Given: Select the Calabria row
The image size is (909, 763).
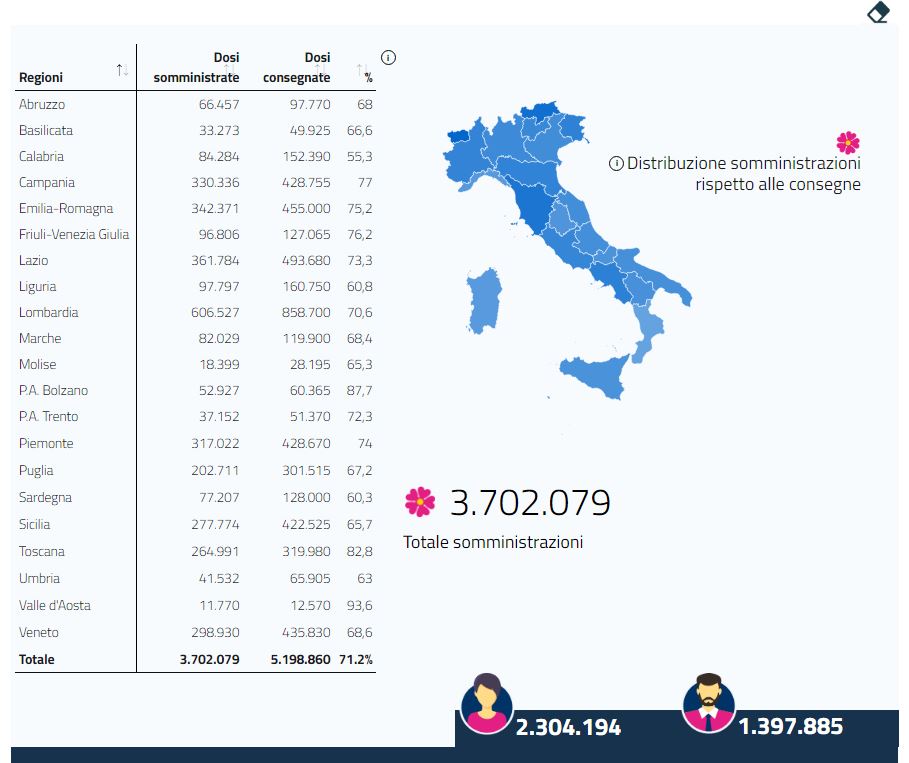Looking at the screenshot, I should pos(195,157).
